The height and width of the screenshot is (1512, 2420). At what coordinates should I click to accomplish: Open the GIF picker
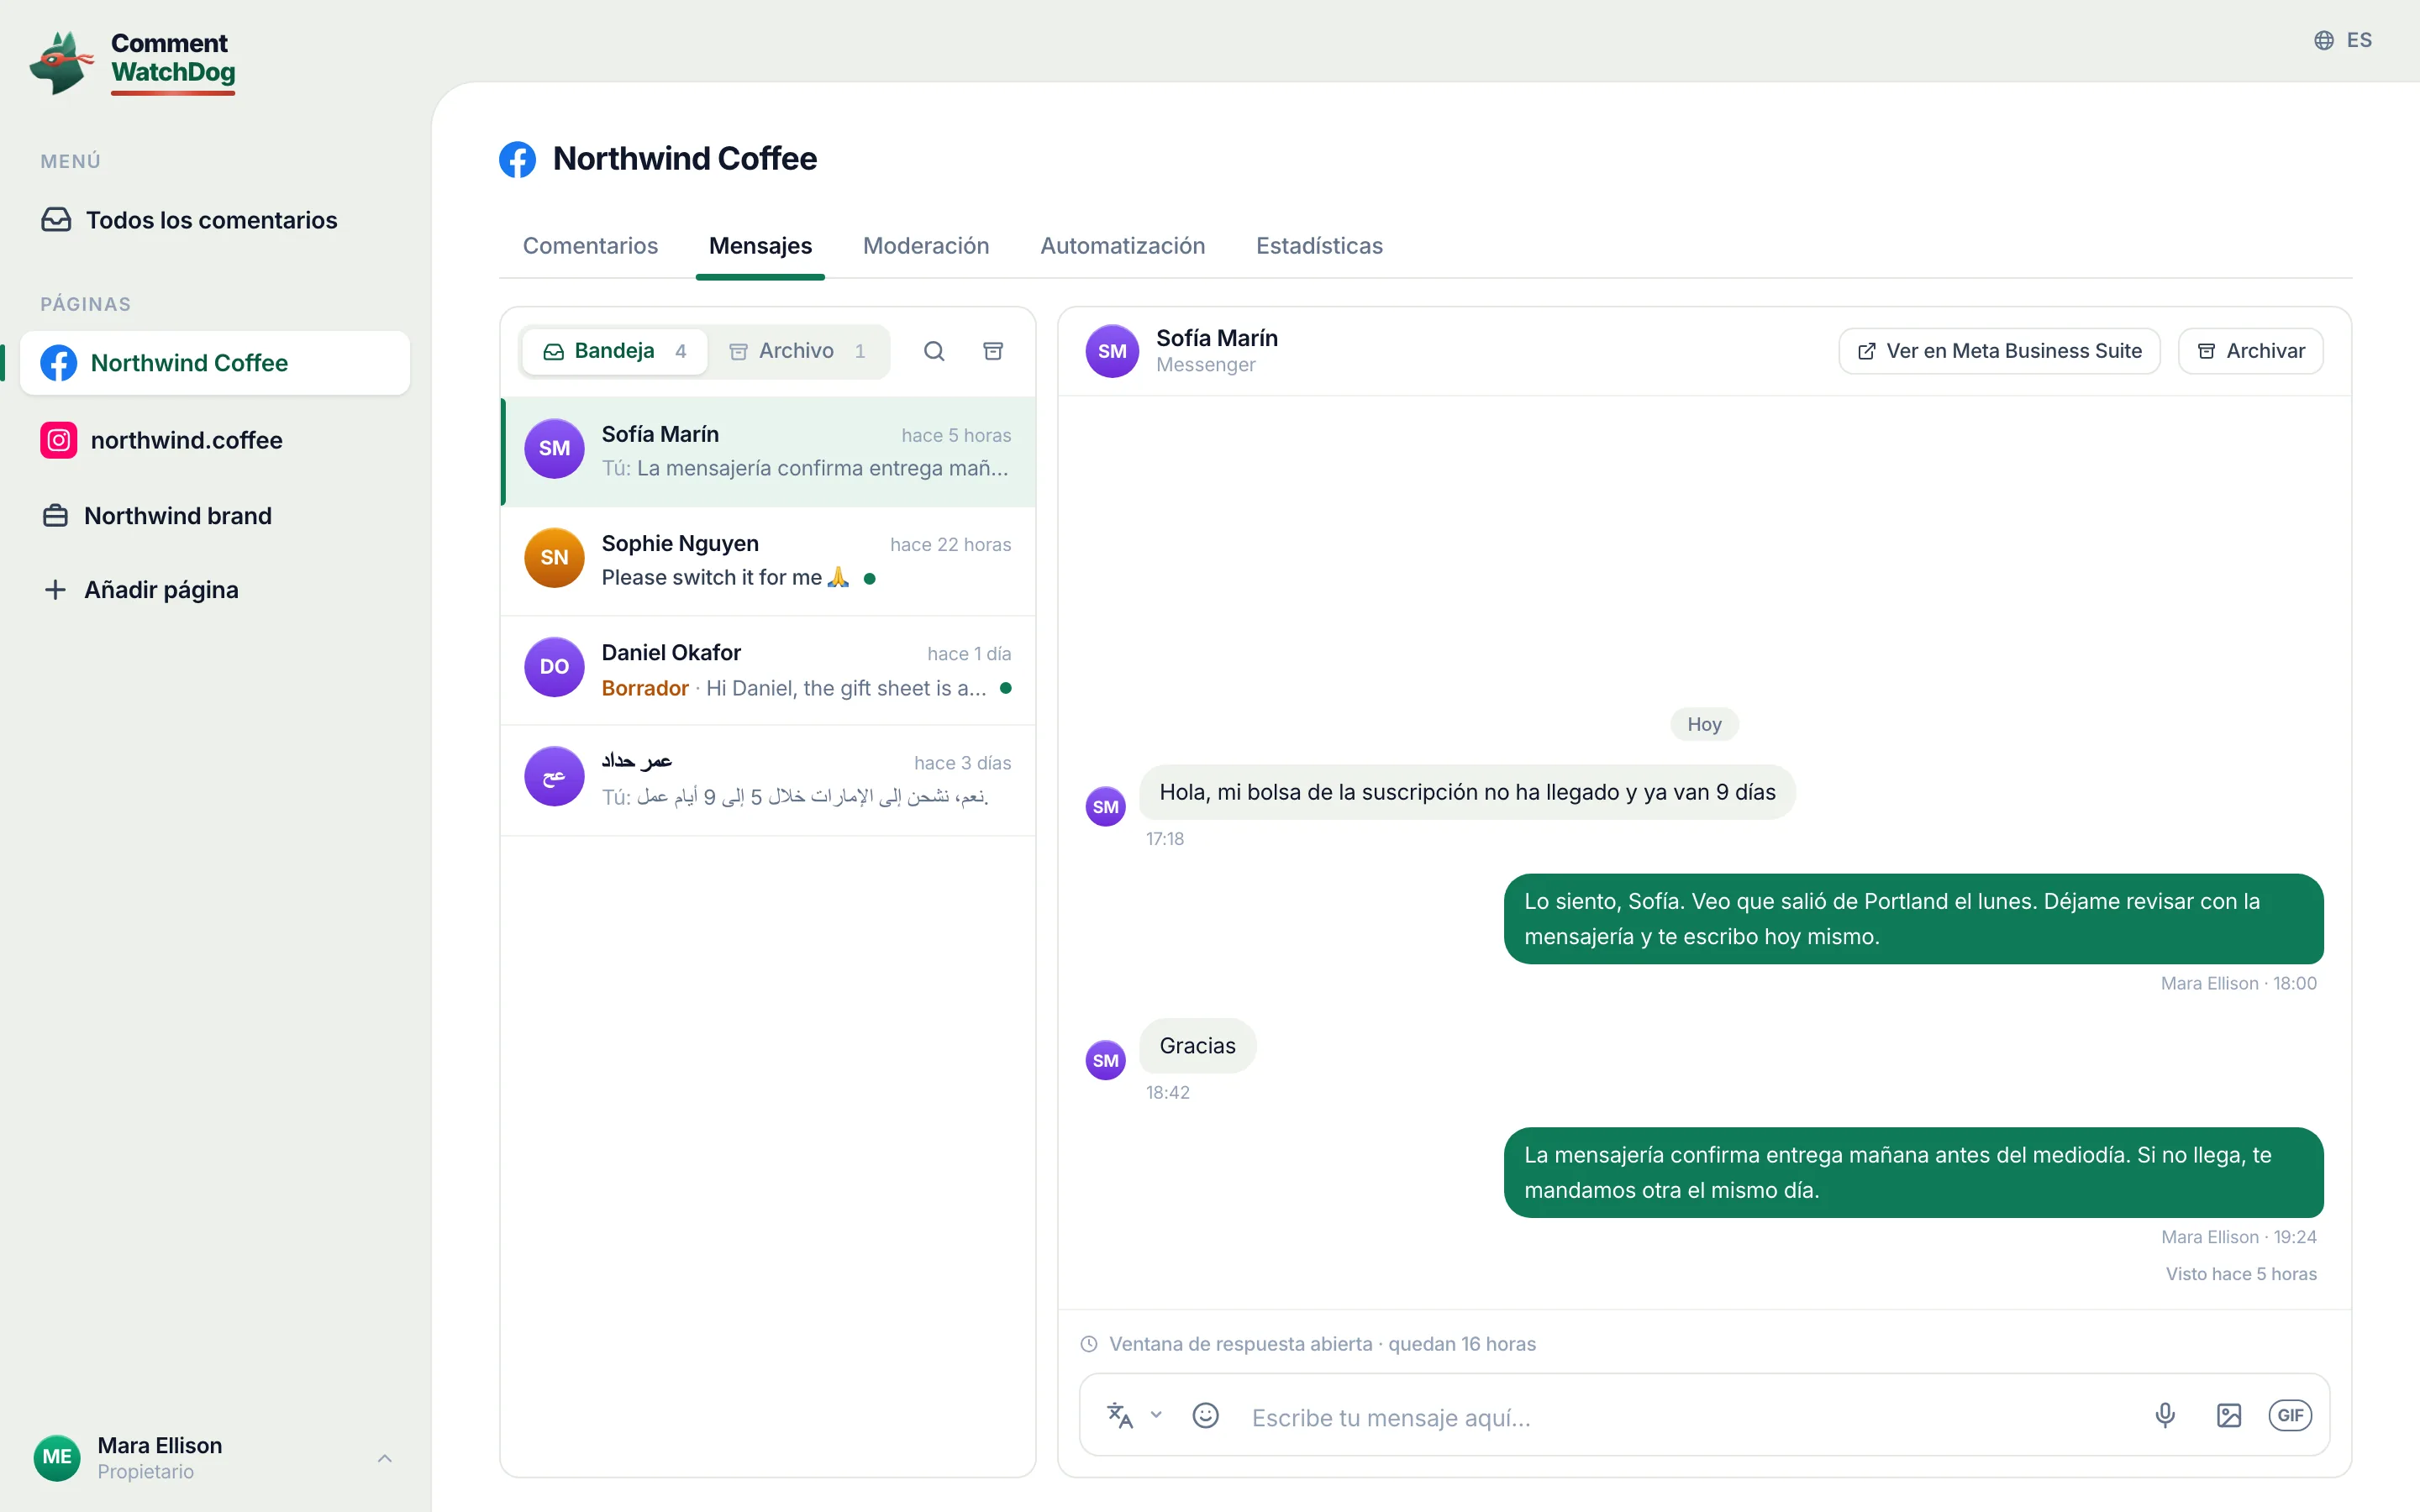coord(2290,1415)
